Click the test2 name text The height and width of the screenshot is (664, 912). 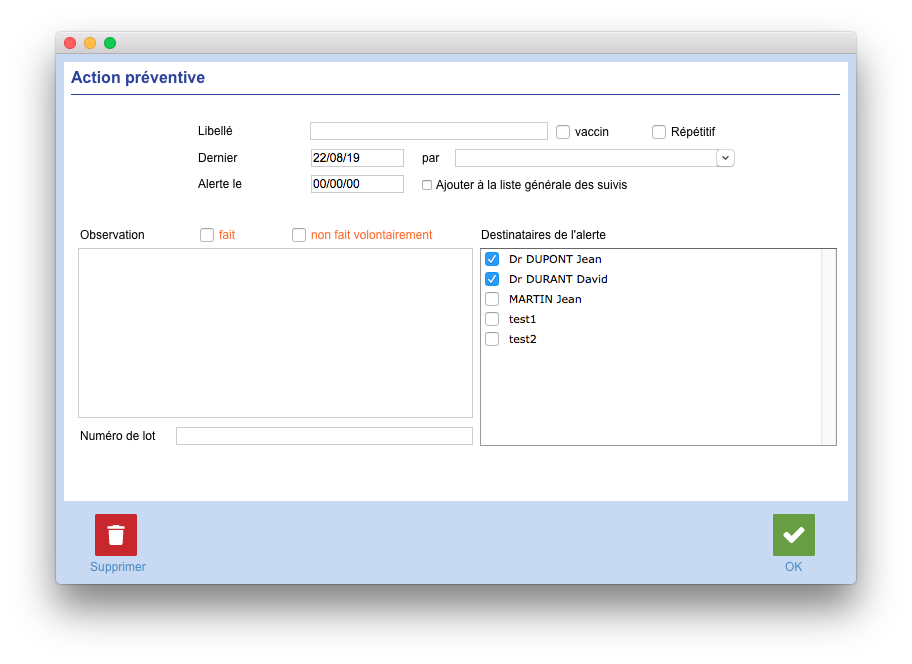(522, 340)
